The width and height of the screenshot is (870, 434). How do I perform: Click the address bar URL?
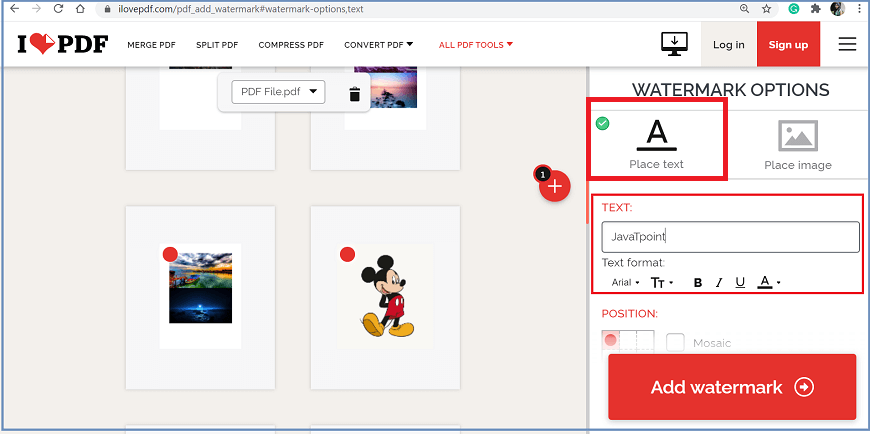point(240,9)
